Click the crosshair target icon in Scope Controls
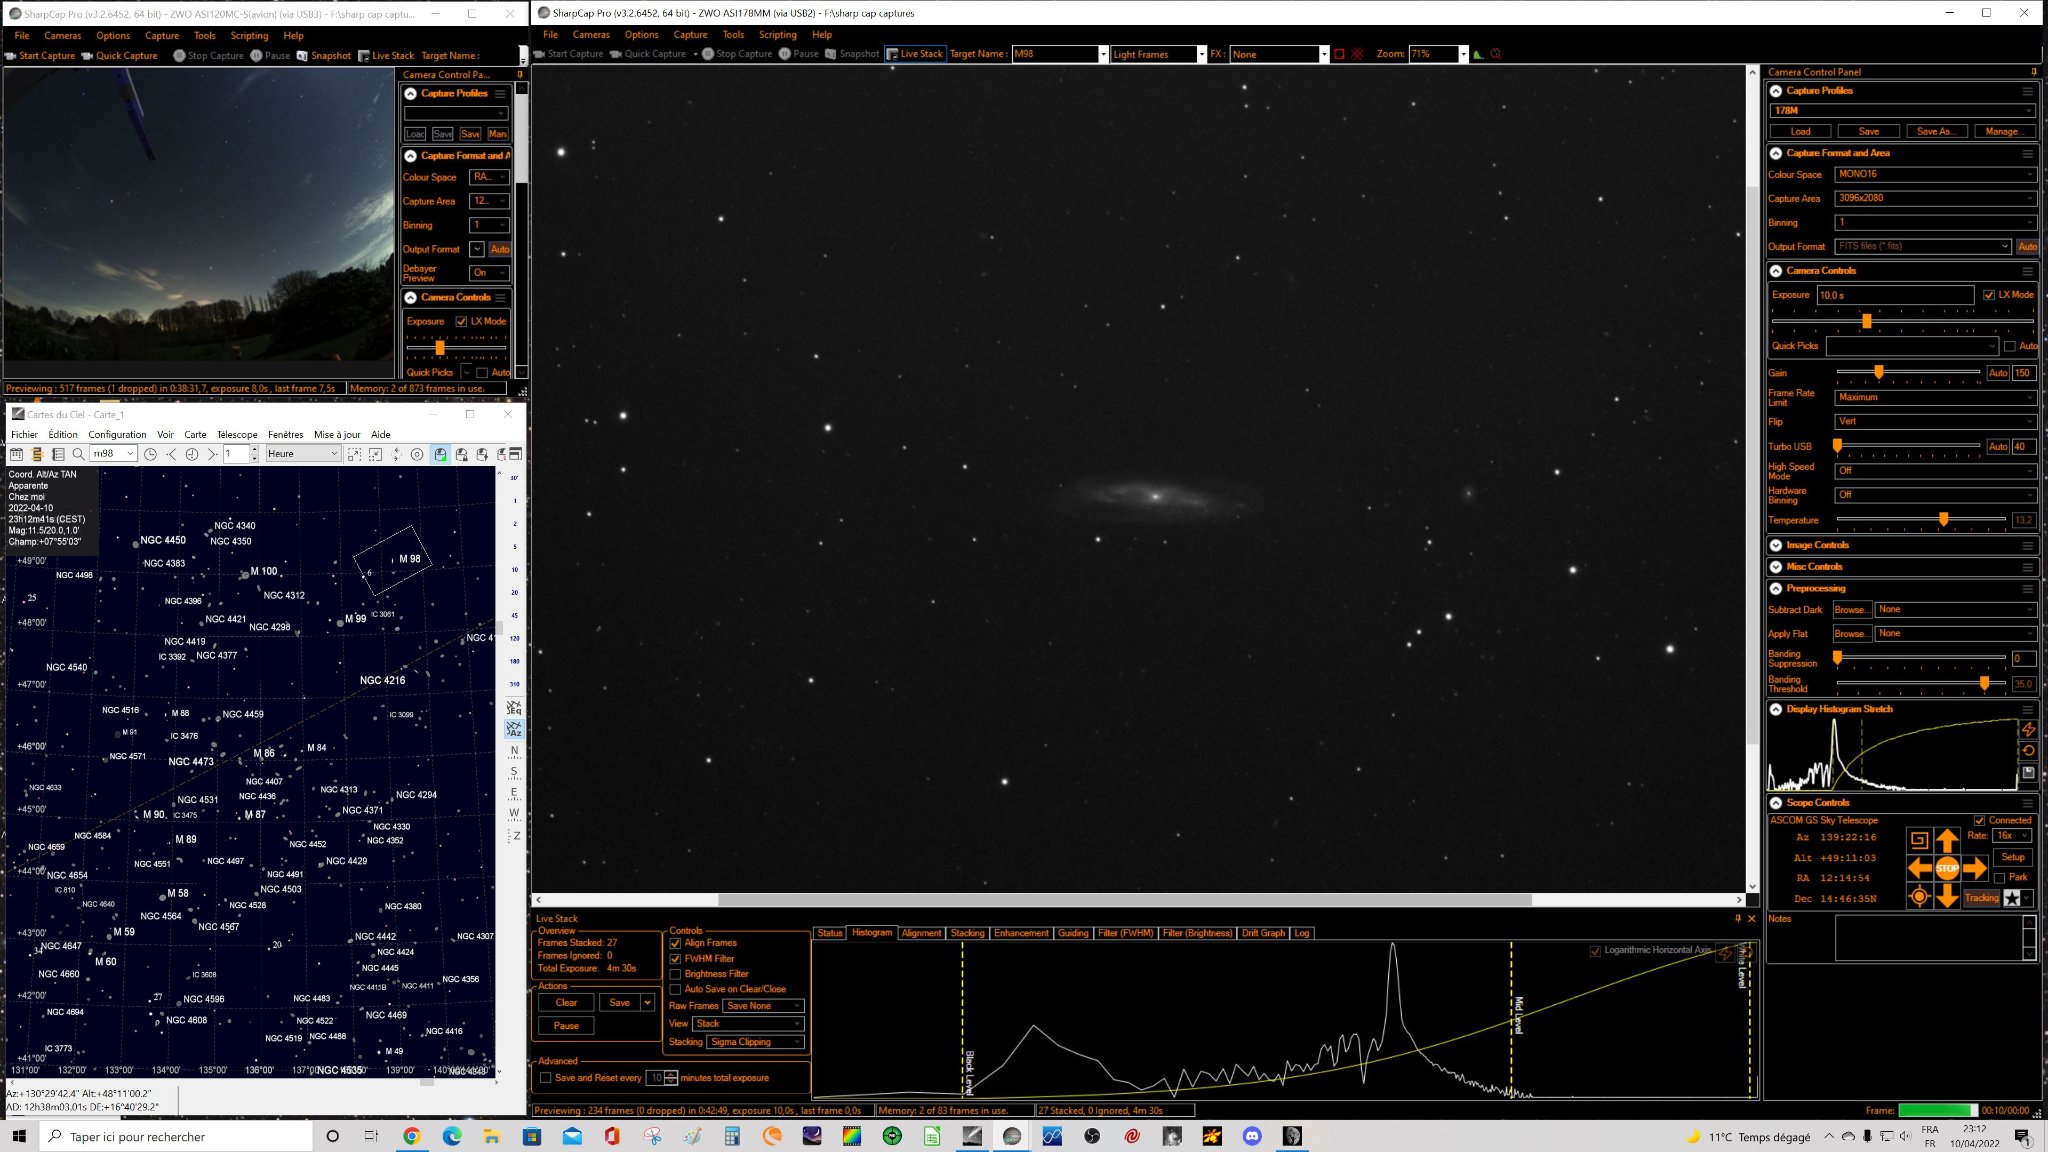 (1918, 897)
